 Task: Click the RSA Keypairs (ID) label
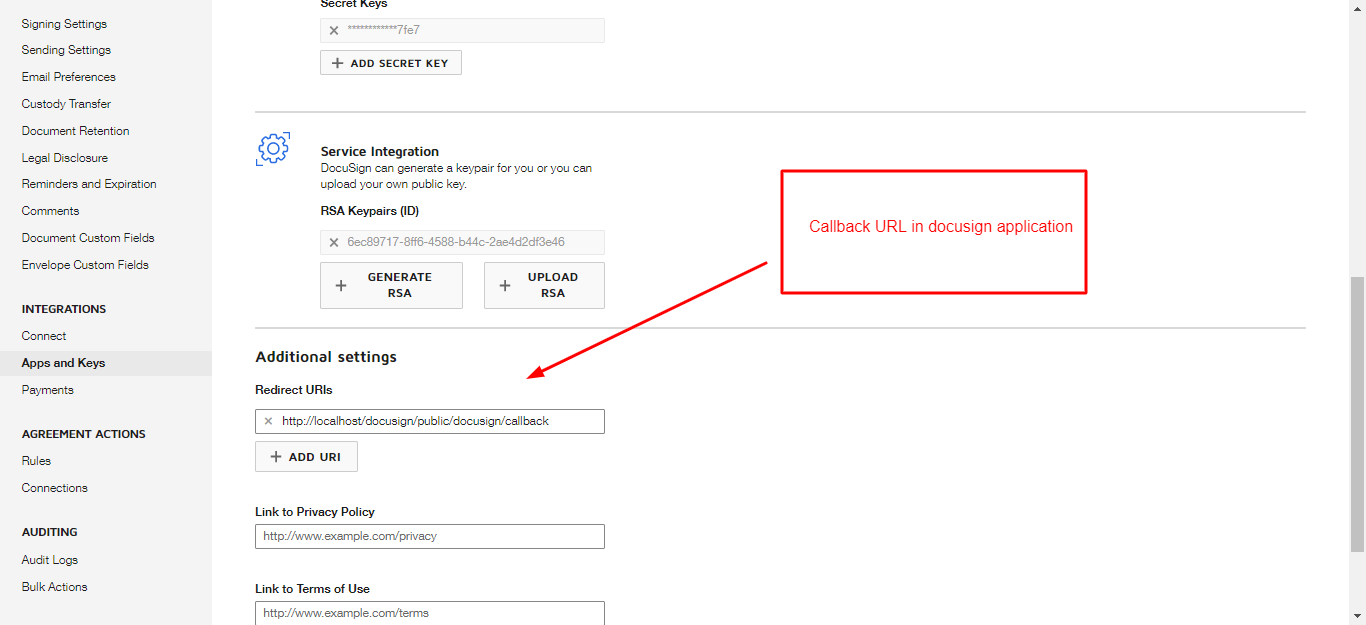point(370,211)
